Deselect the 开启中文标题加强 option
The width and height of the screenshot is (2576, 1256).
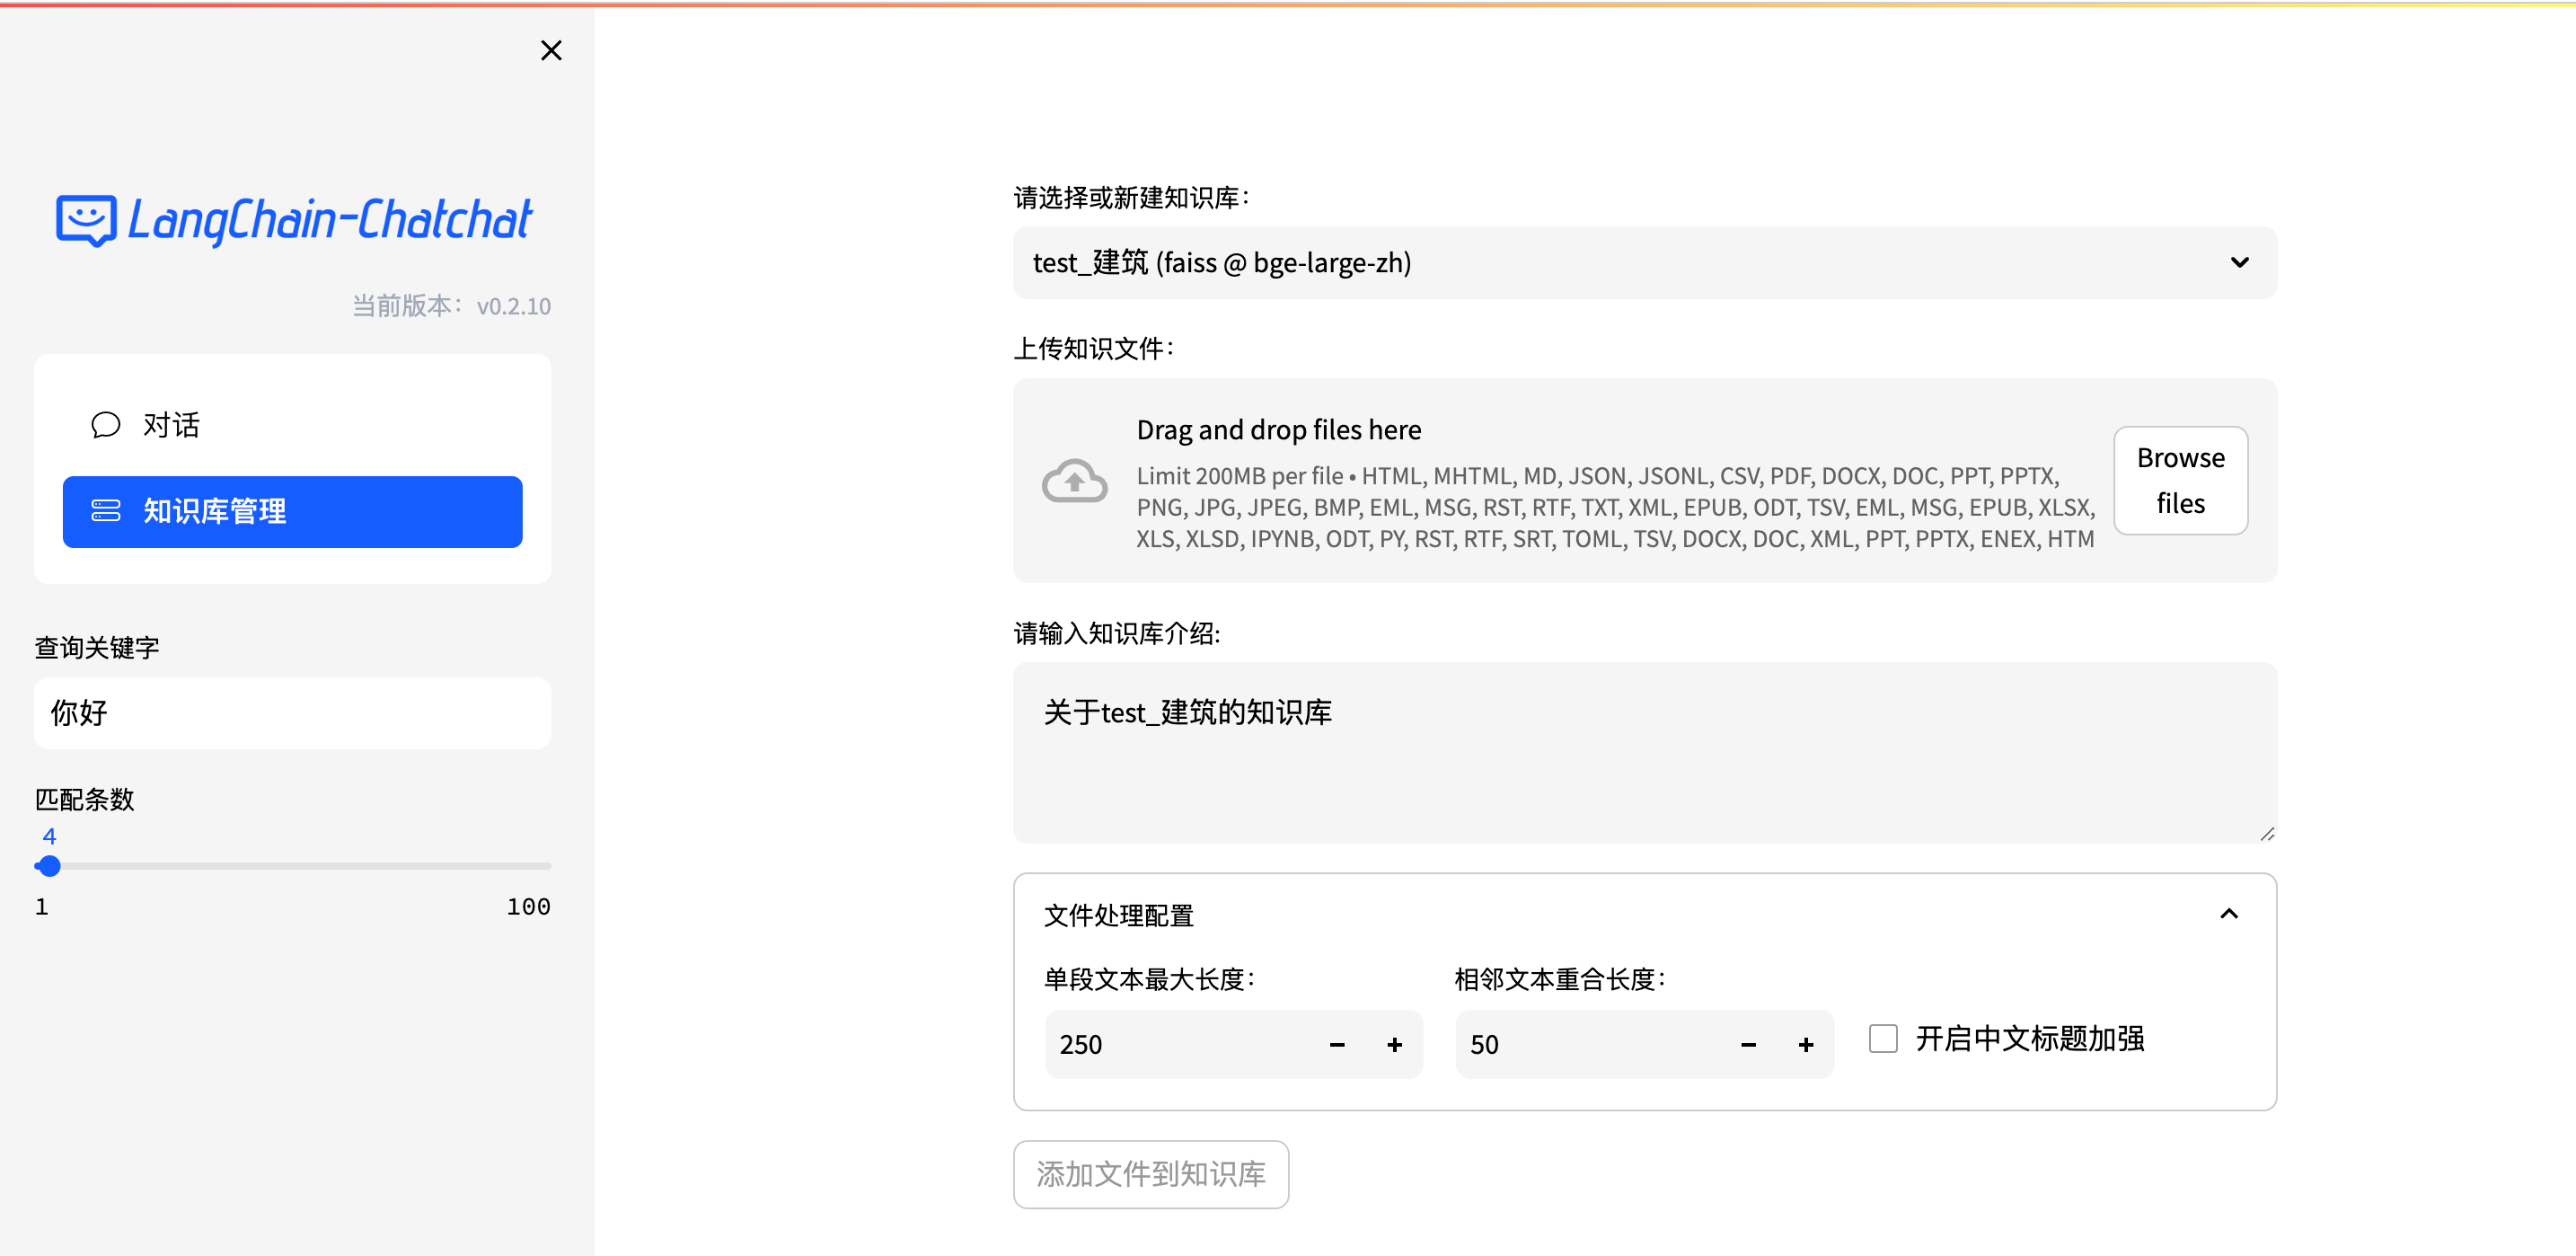point(1883,1039)
